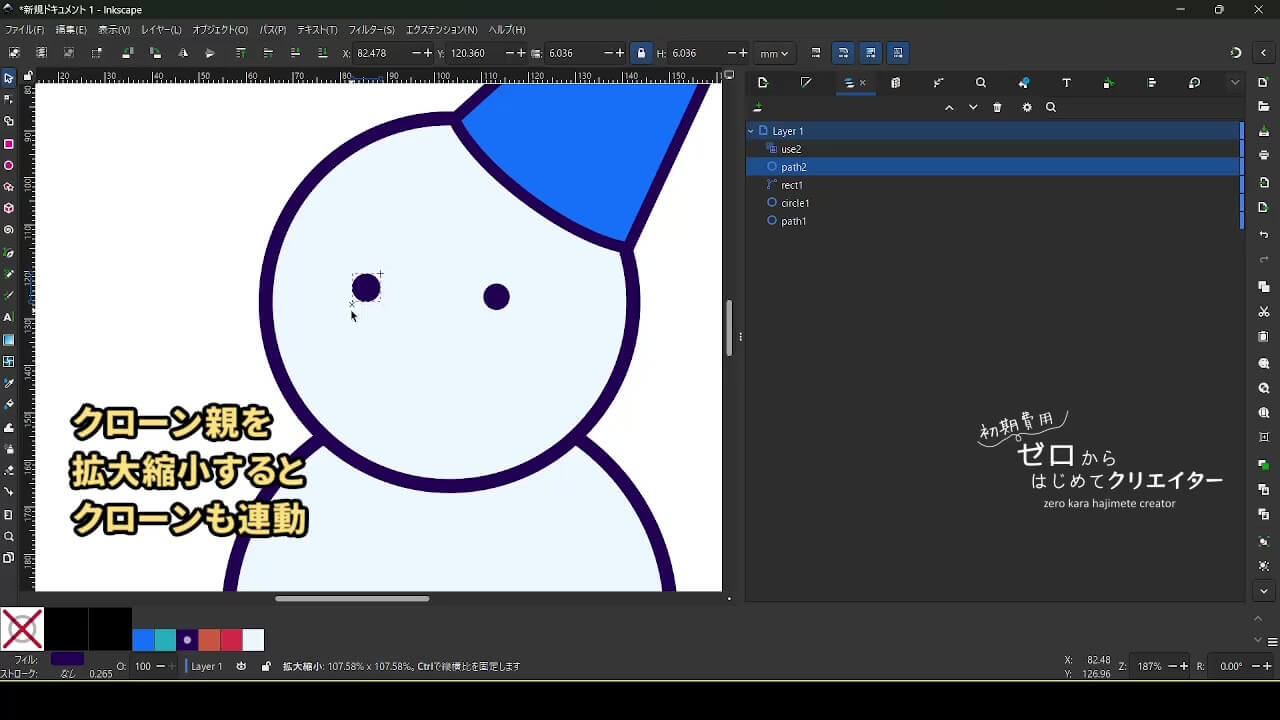Image resolution: width=1280 pixels, height=720 pixels.
Task: Open the Text and Font dialog tab
Action: [x=1066, y=83]
